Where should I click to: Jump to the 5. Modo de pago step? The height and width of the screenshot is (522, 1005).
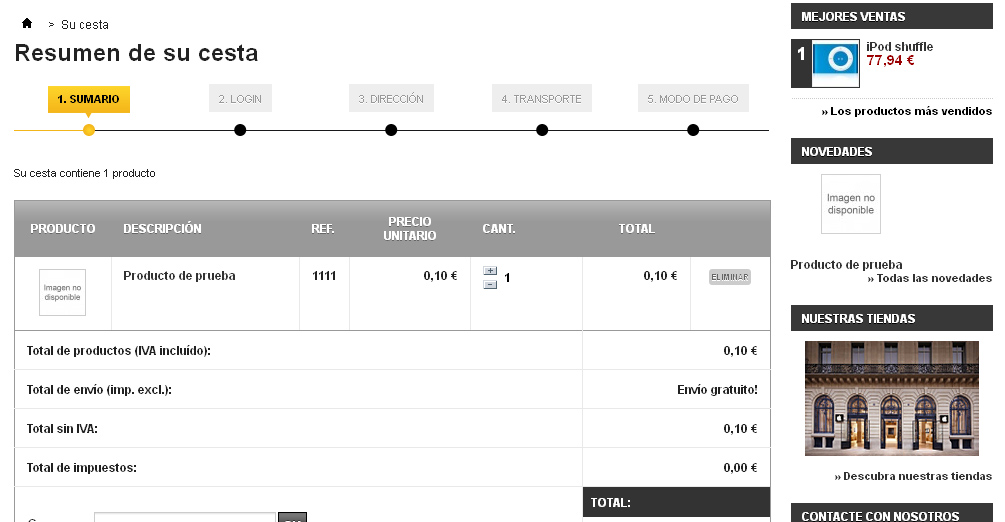pos(693,99)
